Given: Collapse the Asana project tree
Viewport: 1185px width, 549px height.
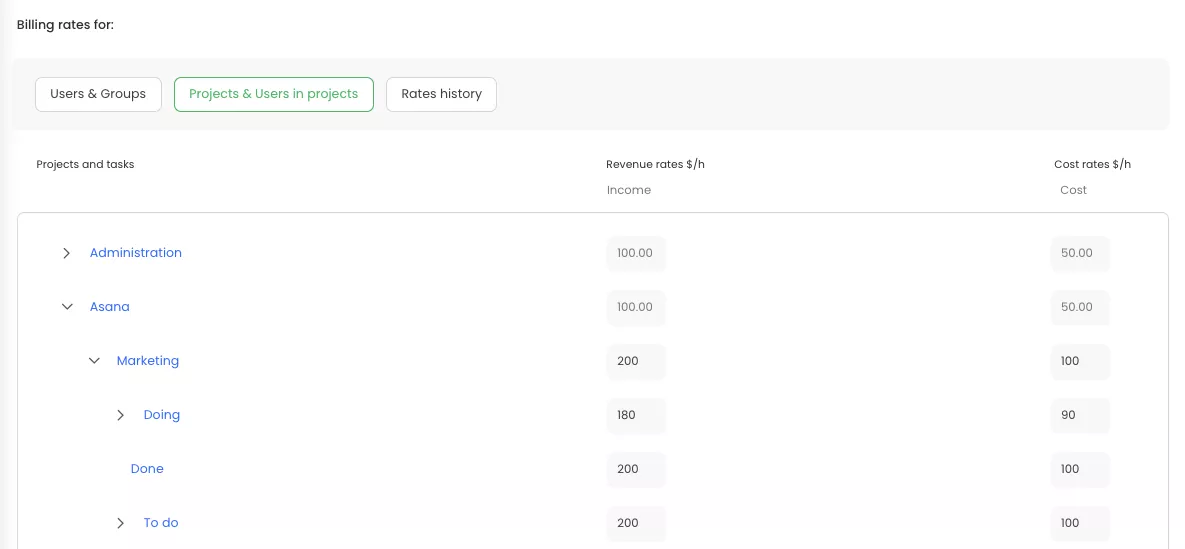Looking at the screenshot, I should [67, 307].
